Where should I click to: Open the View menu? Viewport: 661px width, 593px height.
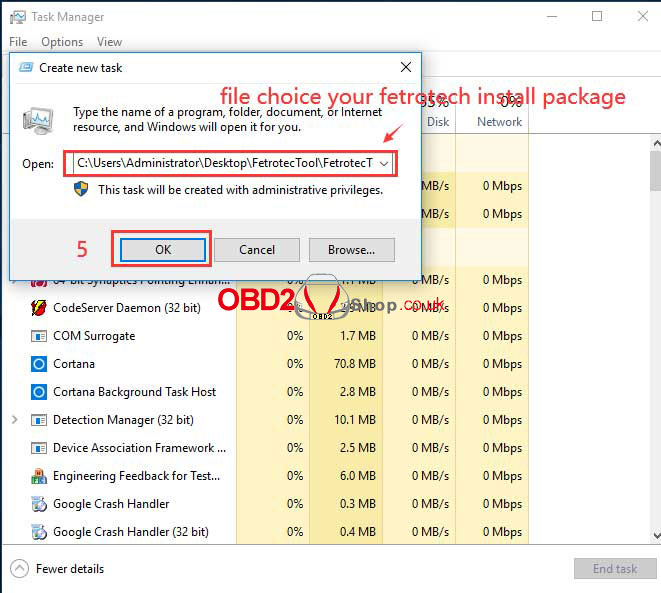(x=109, y=42)
